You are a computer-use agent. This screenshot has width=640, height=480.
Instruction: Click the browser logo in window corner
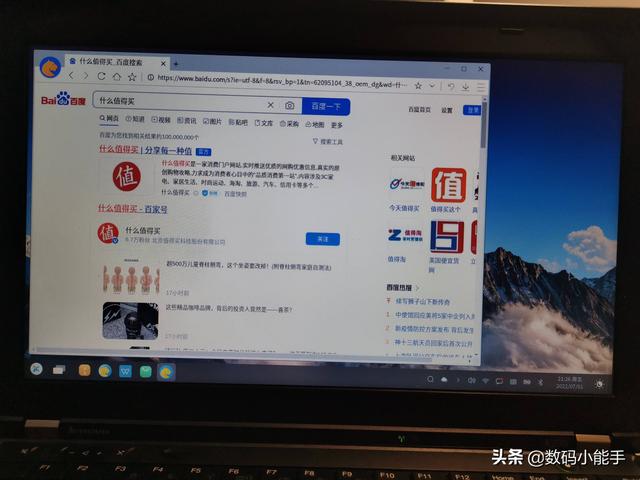click(x=50, y=67)
